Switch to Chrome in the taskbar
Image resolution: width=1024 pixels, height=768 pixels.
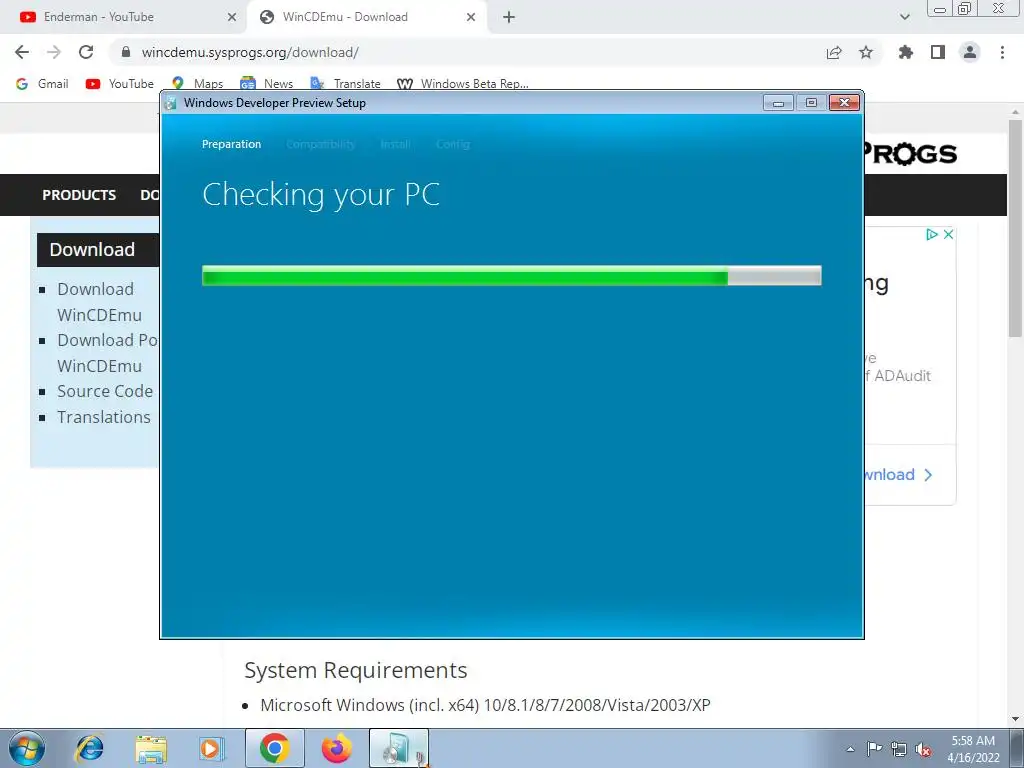click(x=275, y=748)
